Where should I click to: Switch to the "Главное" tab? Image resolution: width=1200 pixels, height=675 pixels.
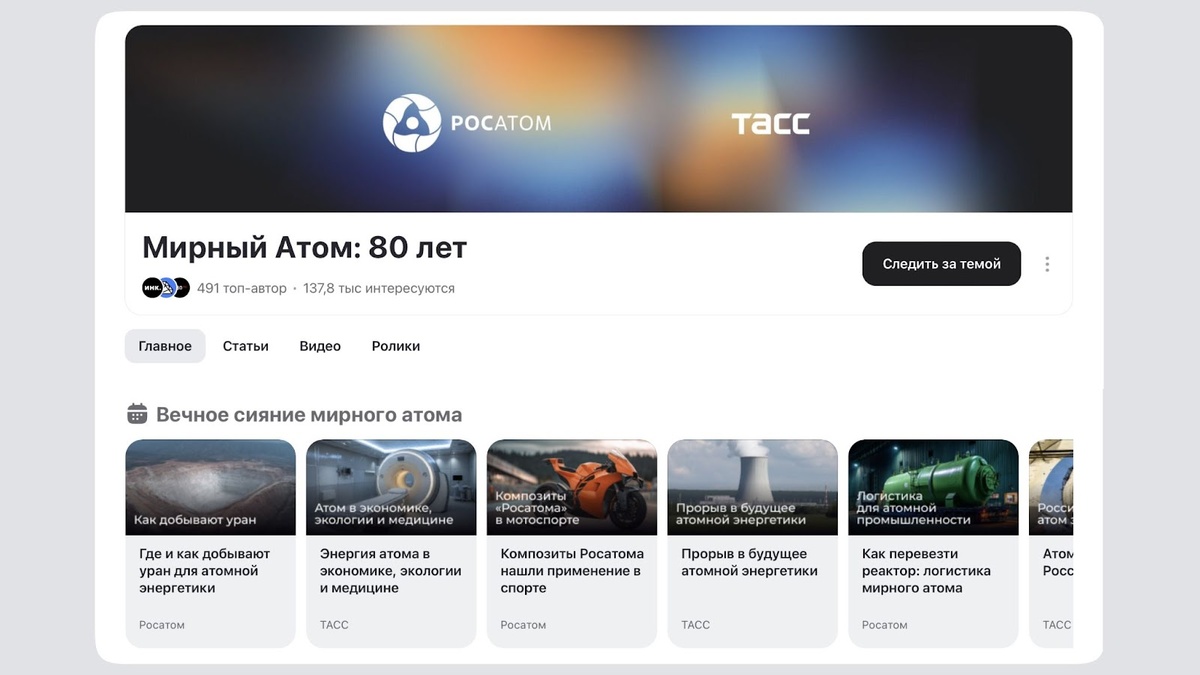click(165, 346)
